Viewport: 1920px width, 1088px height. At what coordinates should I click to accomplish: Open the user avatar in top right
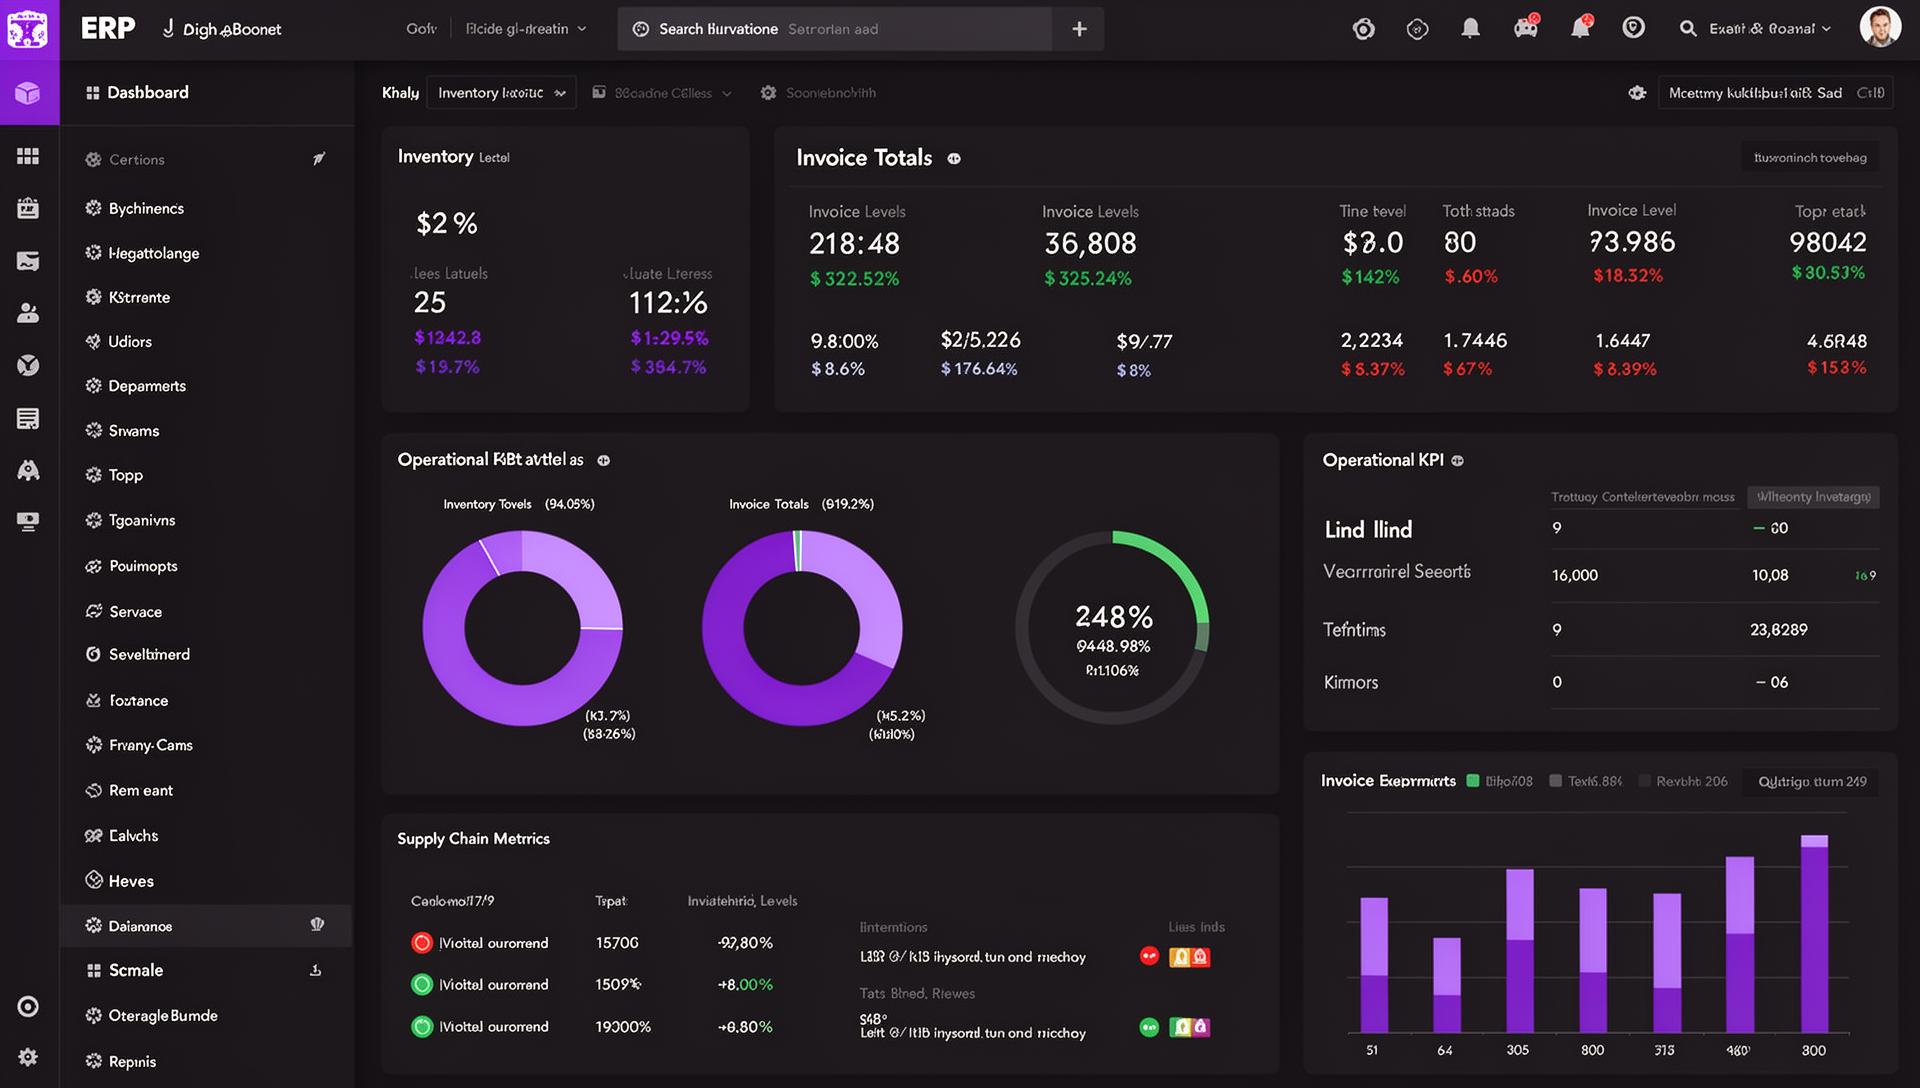pos(1879,27)
